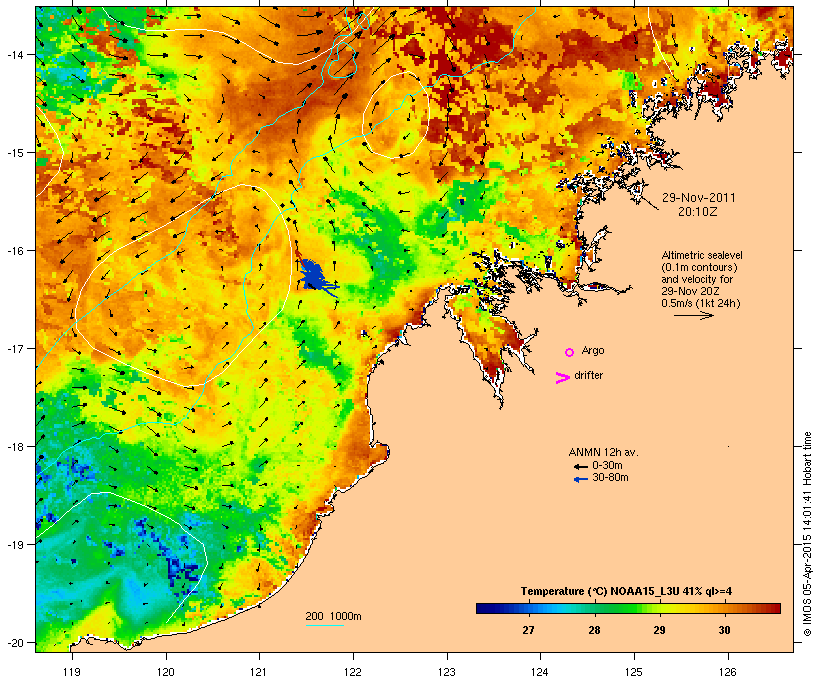This screenshot has width=820, height=680.
Task: Click the latitude axis label -16
Action: click(15, 251)
